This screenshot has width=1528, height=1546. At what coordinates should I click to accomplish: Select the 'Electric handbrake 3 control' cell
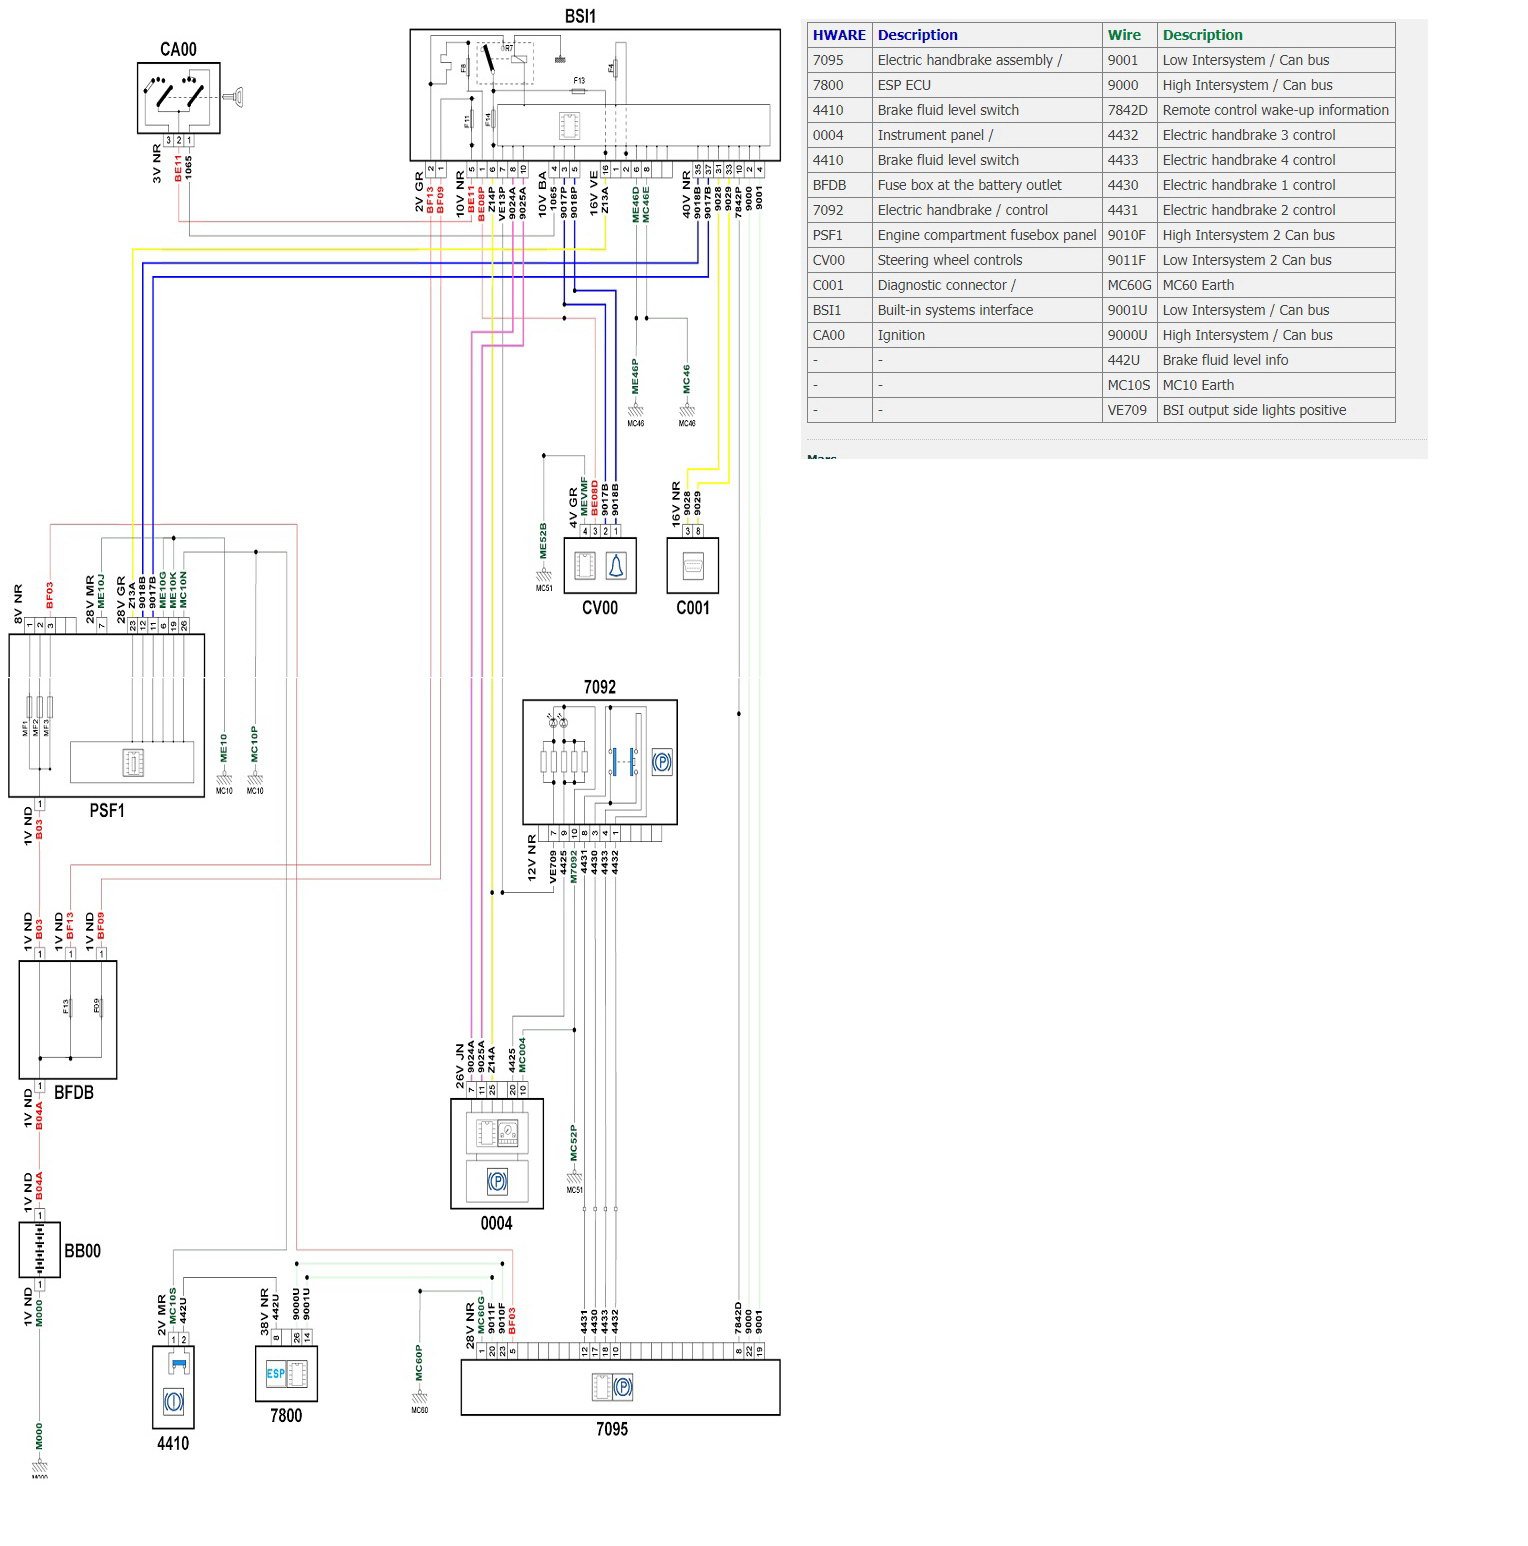(1276, 135)
